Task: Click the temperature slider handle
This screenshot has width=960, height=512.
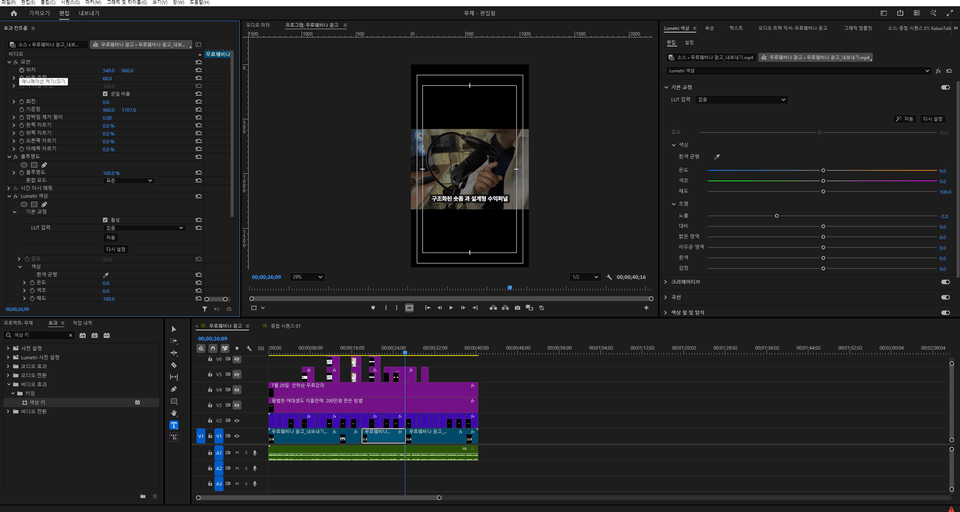Action: [x=823, y=170]
